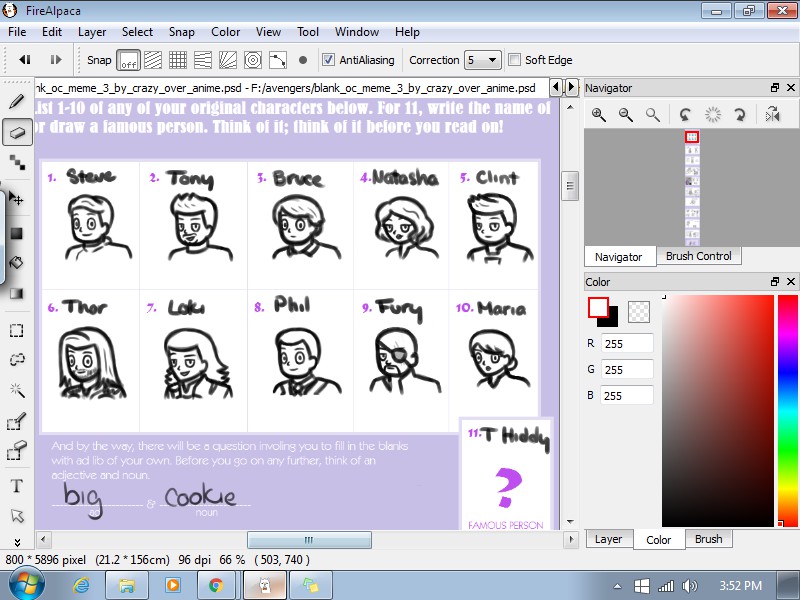This screenshot has width=800, height=600.
Task: Open the Tool menu
Action: (x=308, y=32)
